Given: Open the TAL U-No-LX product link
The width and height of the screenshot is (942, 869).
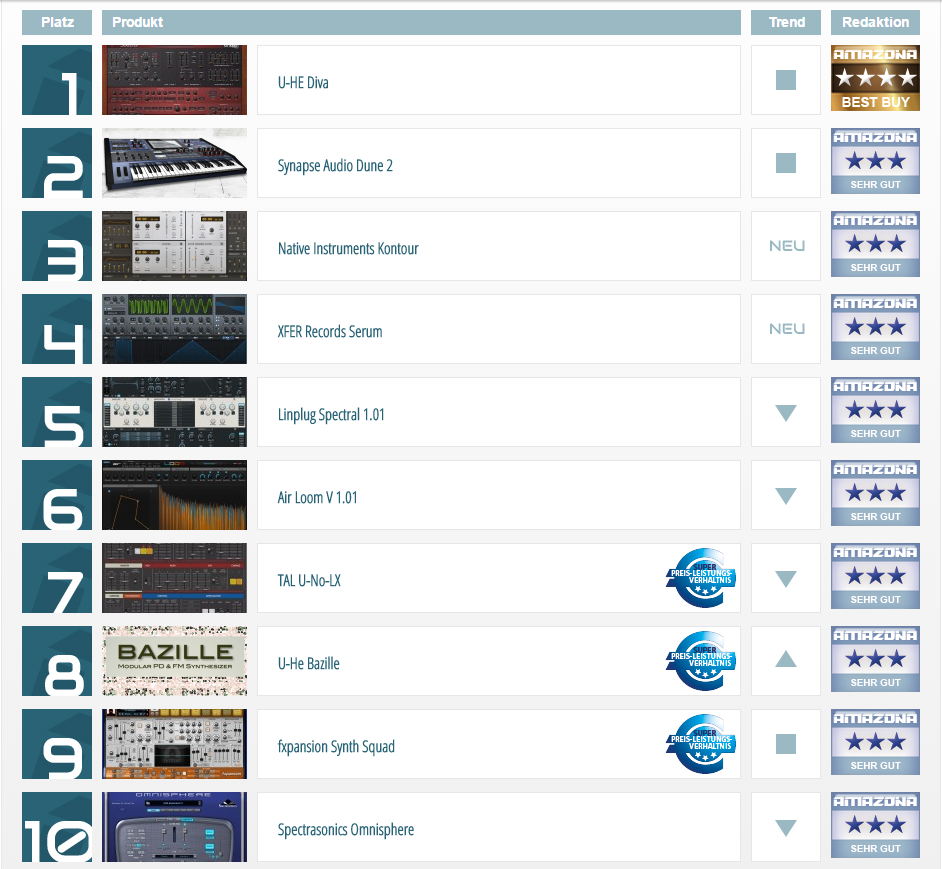Looking at the screenshot, I should [x=309, y=581].
